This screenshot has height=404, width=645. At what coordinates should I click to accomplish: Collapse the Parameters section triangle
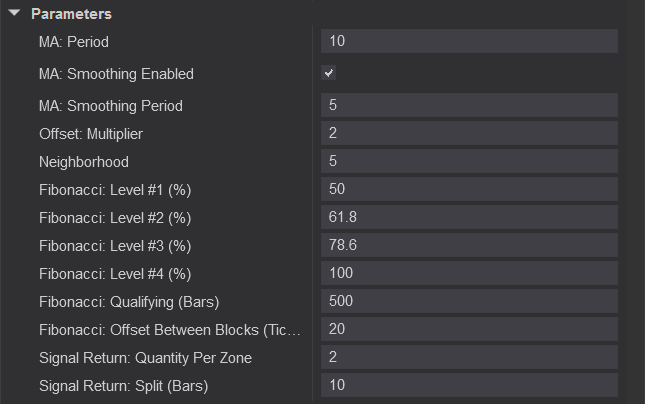[15, 14]
